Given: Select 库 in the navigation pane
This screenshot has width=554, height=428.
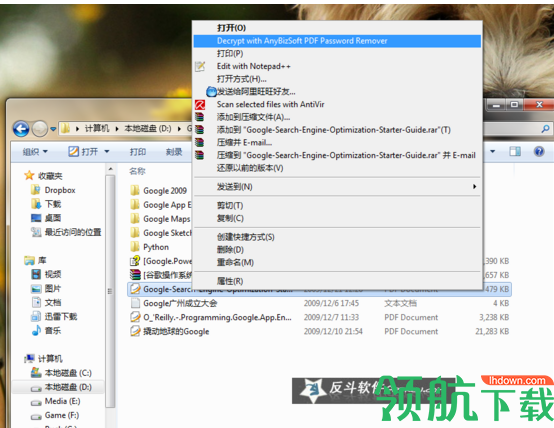Looking at the screenshot, I should pyautogui.click(x=35, y=260).
